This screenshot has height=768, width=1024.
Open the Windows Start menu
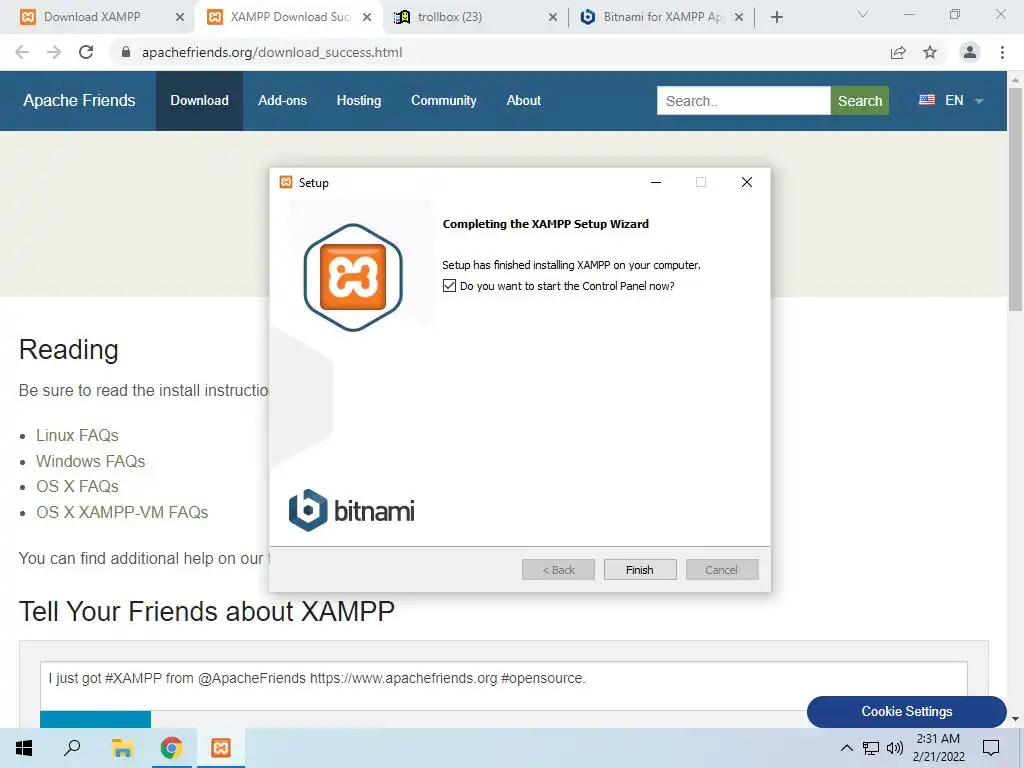[x=24, y=748]
